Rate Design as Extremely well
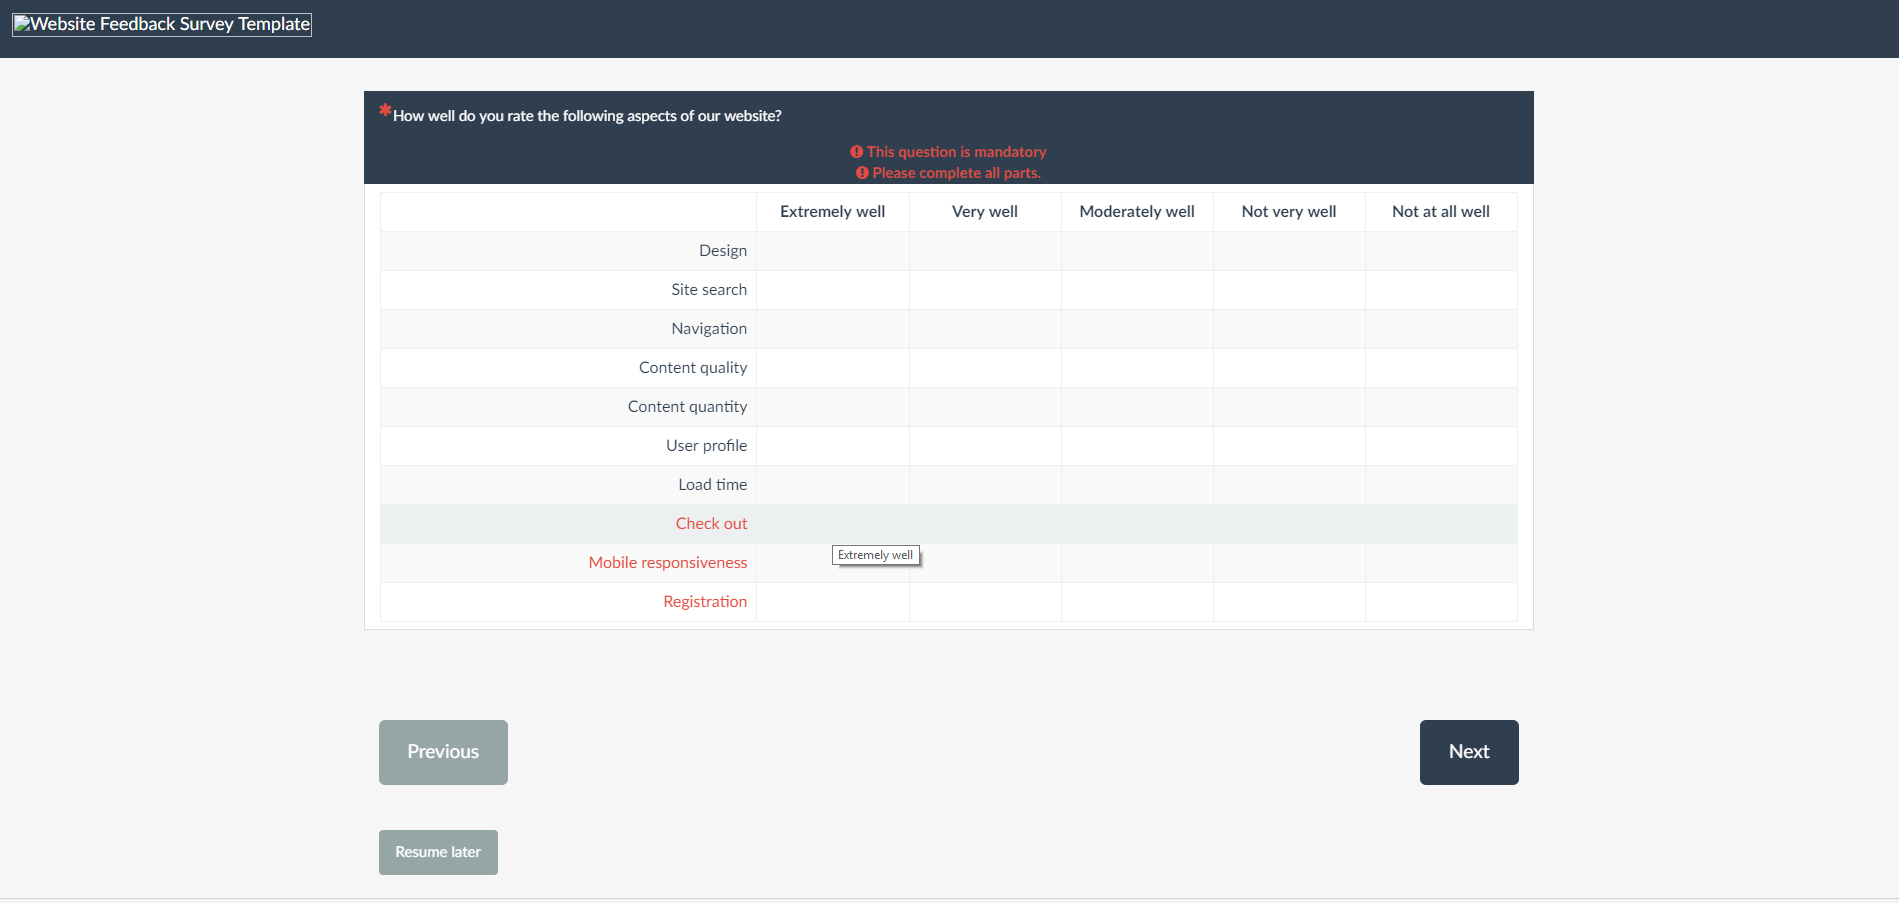This screenshot has width=1899, height=903. tap(832, 251)
